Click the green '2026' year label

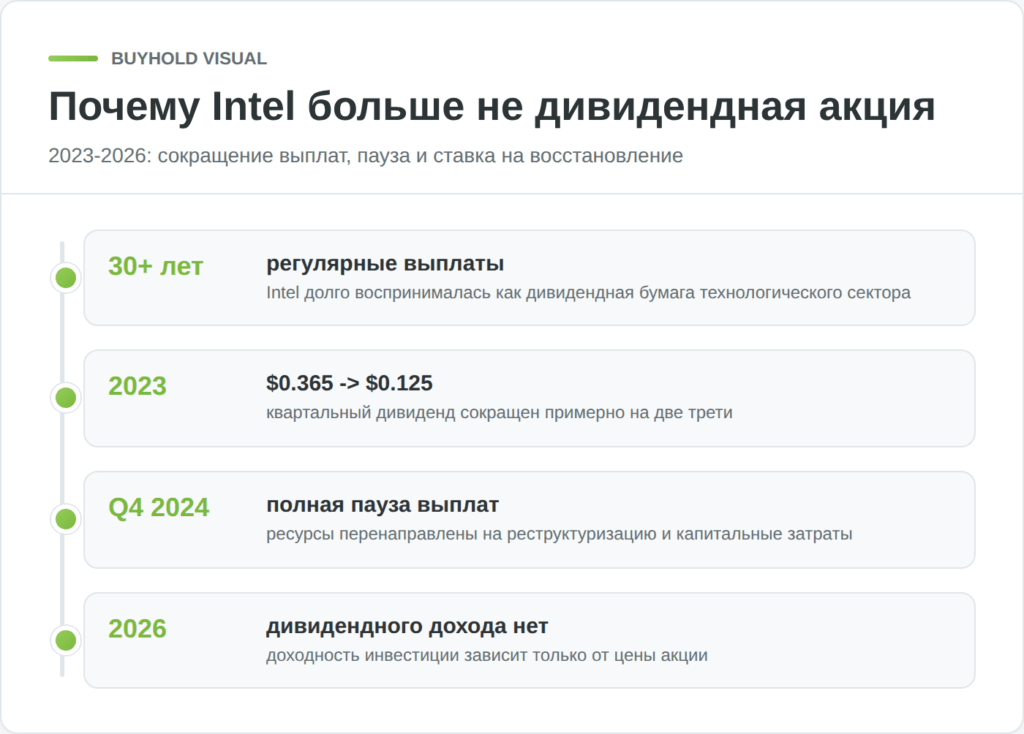point(137,629)
